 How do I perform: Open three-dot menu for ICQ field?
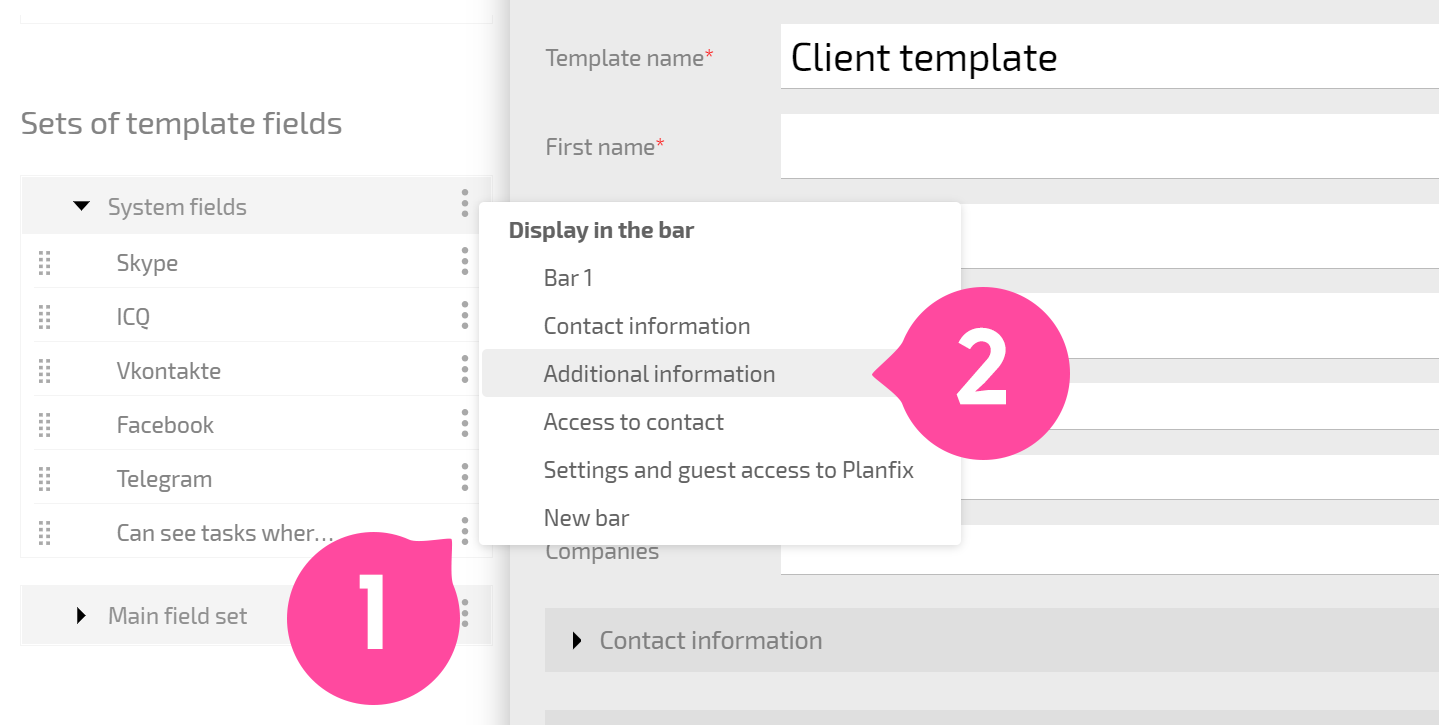[x=465, y=315]
